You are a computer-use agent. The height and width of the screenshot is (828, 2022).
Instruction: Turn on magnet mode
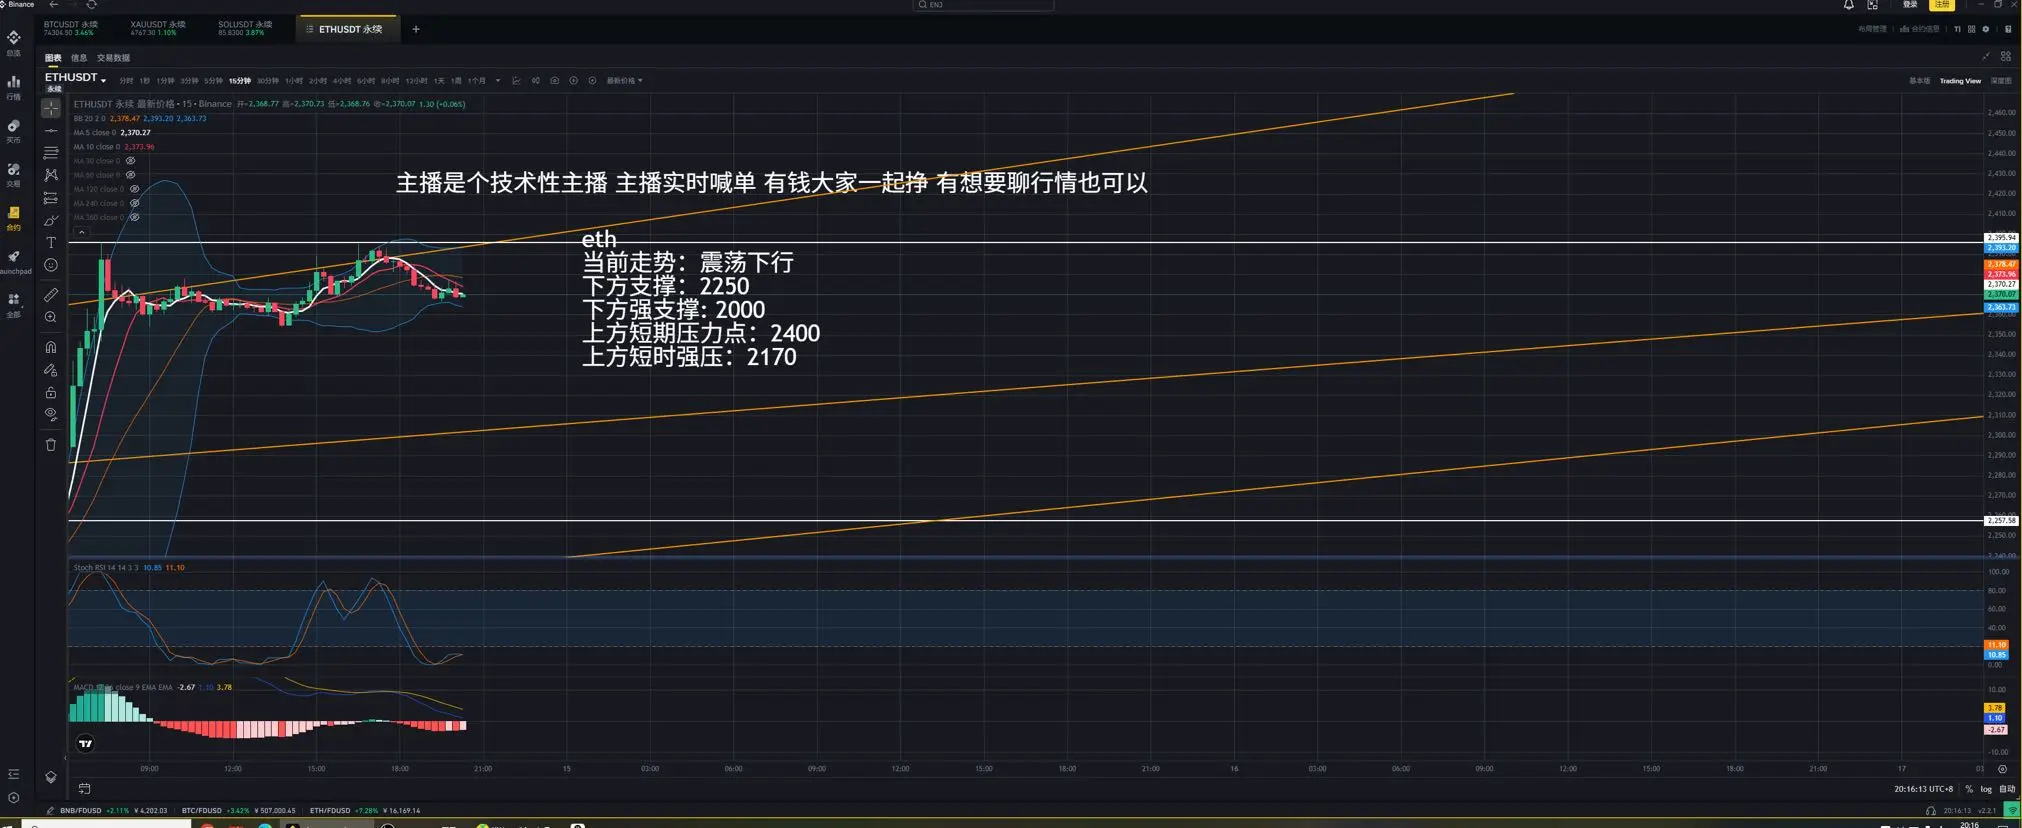[x=51, y=347]
